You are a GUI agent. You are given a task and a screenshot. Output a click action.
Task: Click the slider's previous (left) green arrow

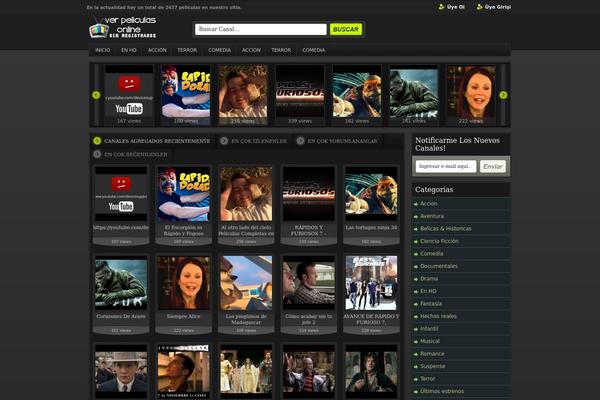(x=96, y=95)
